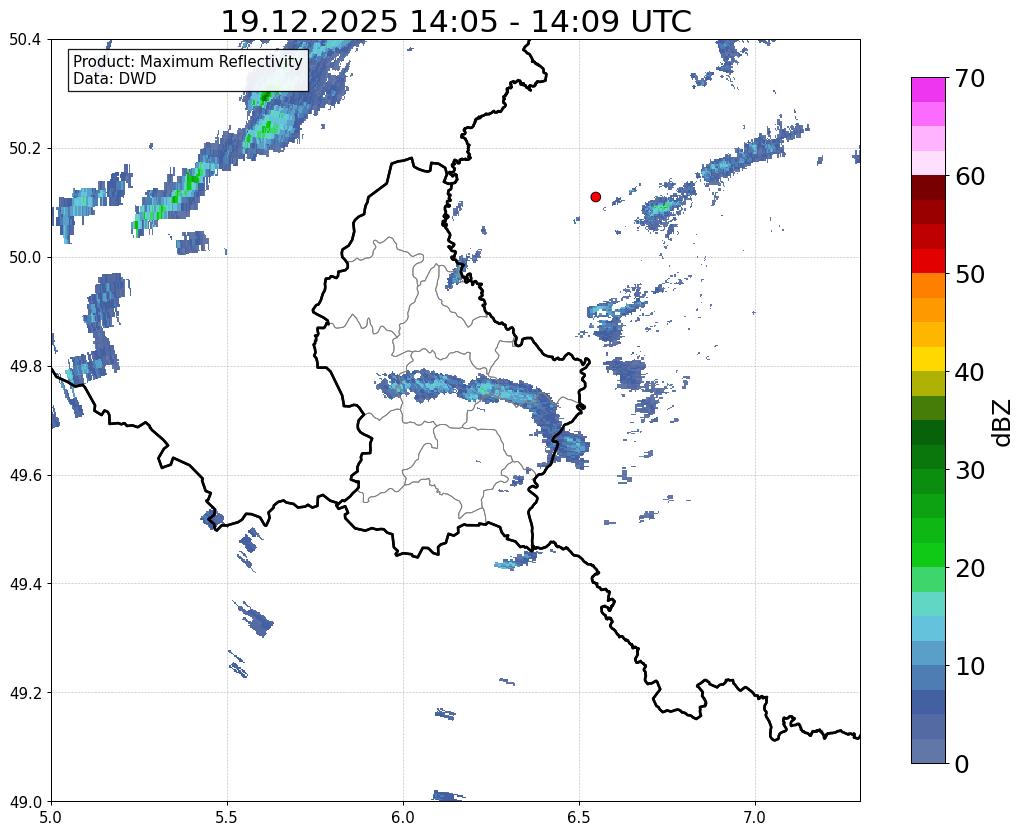Click the longitude axis label 5.5
The image size is (1023, 834).
click(x=227, y=817)
